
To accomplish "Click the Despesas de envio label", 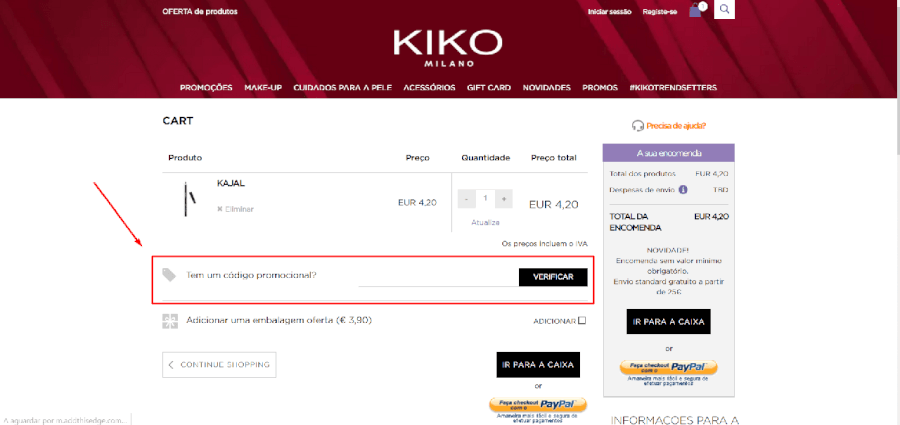I will pyautogui.click(x=642, y=190).
